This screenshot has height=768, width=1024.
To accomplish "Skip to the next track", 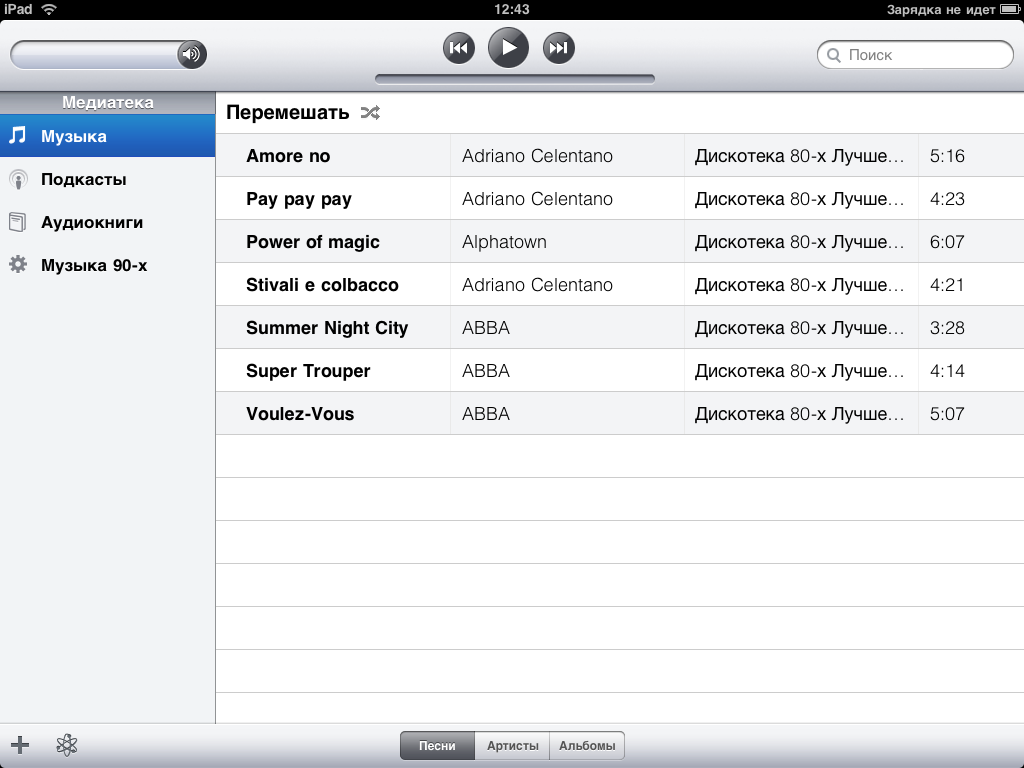I will (558, 48).
